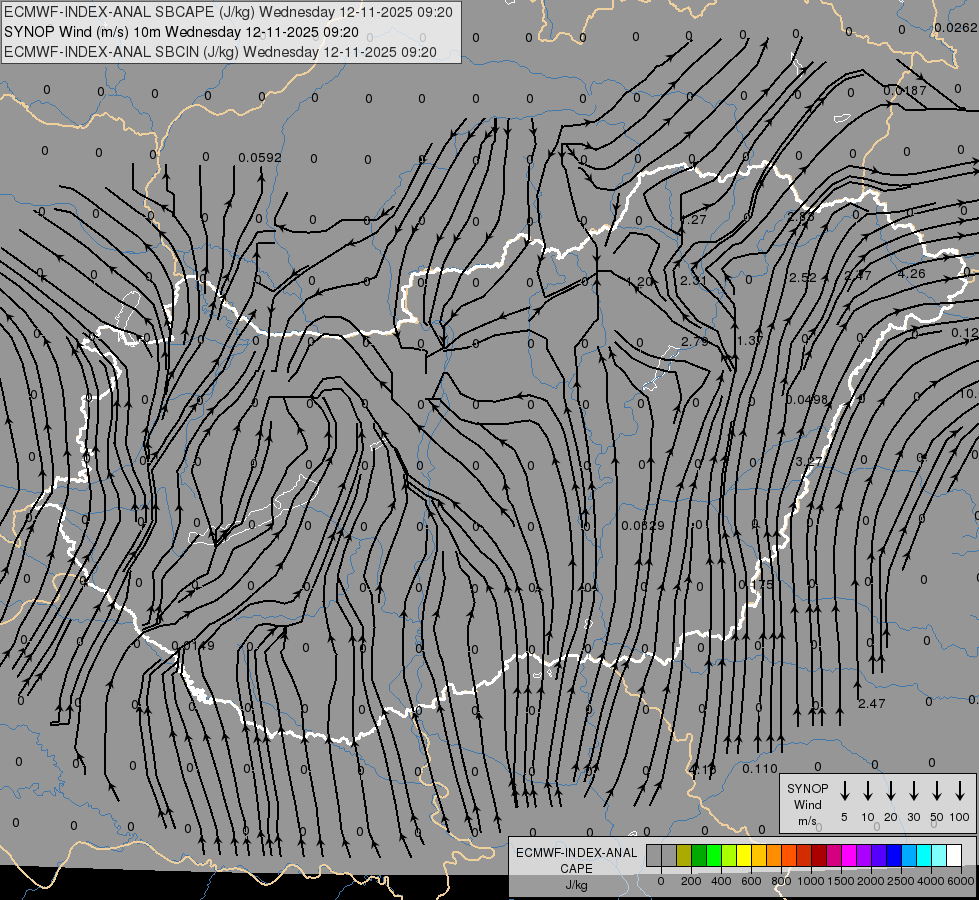Viewport: 979px width, 900px height.
Task: Click the ECMWF-INDEX-ANAL legend caption
Action: tap(576, 853)
